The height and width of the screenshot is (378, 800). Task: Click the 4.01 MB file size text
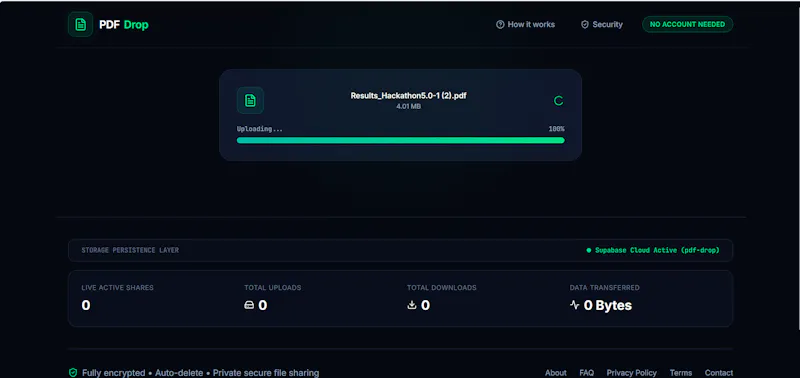coord(409,107)
